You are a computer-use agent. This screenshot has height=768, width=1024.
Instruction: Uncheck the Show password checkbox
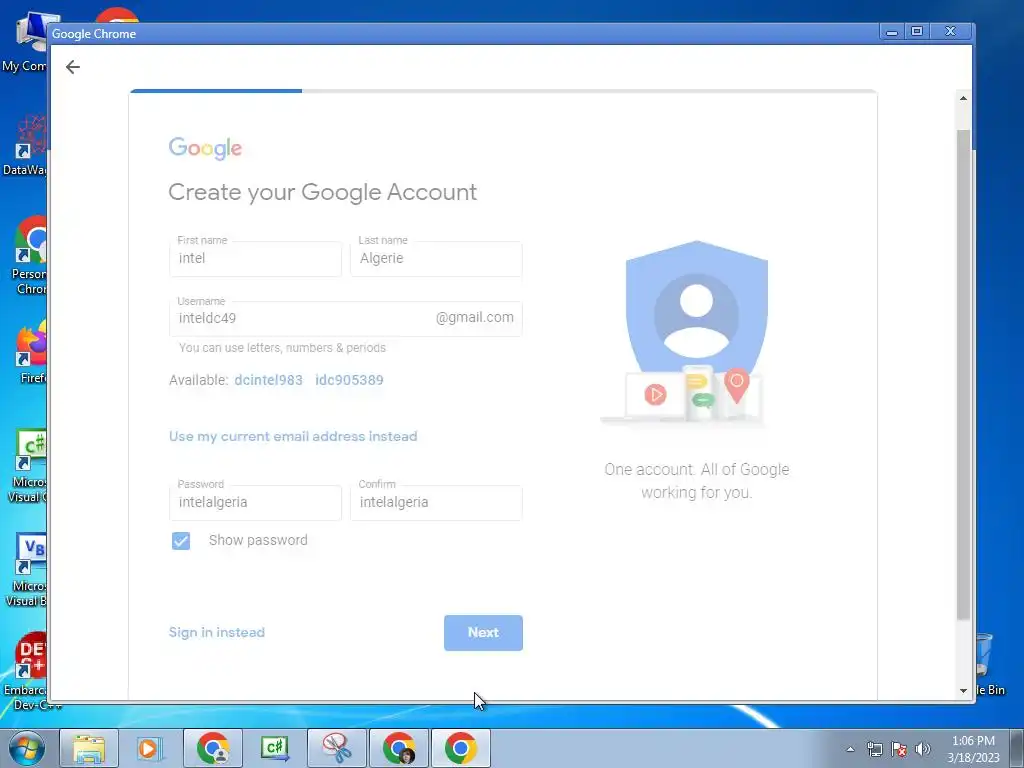pyautogui.click(x=181, y=541)
